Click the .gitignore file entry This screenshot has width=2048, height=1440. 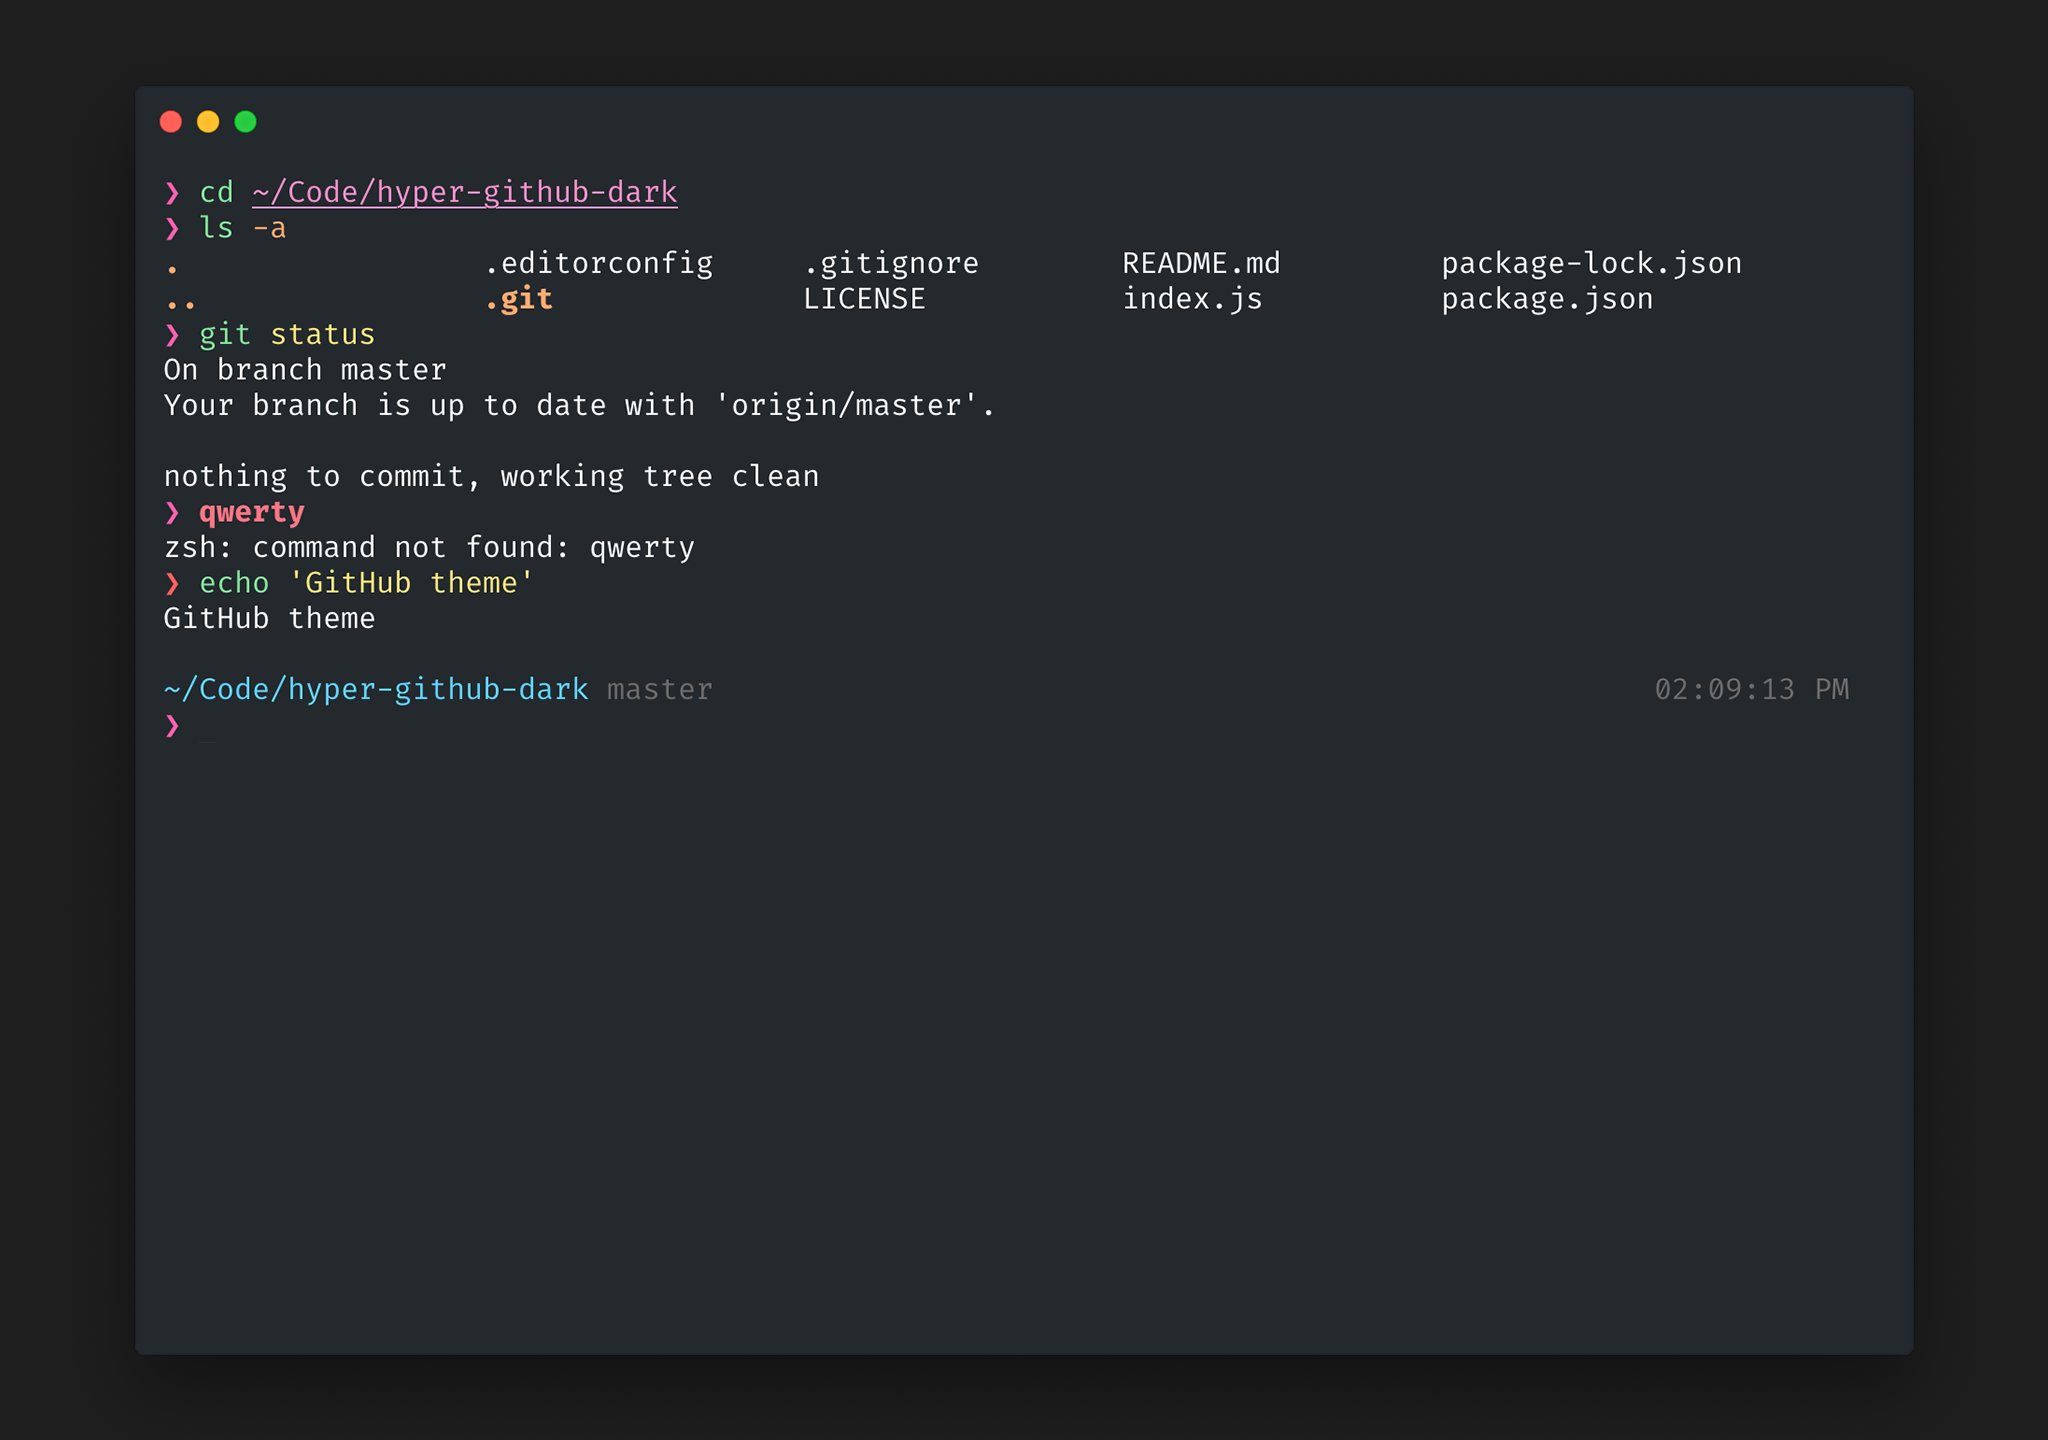890,264
